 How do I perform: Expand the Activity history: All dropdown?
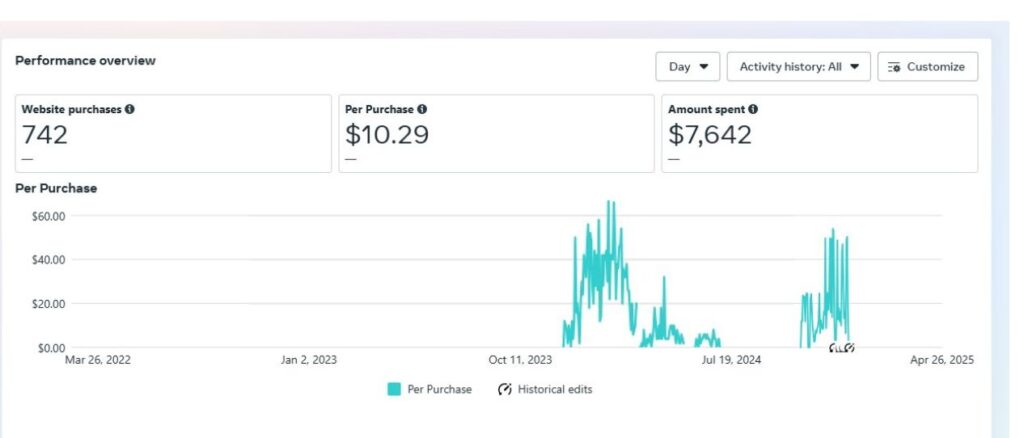[799, 67]
